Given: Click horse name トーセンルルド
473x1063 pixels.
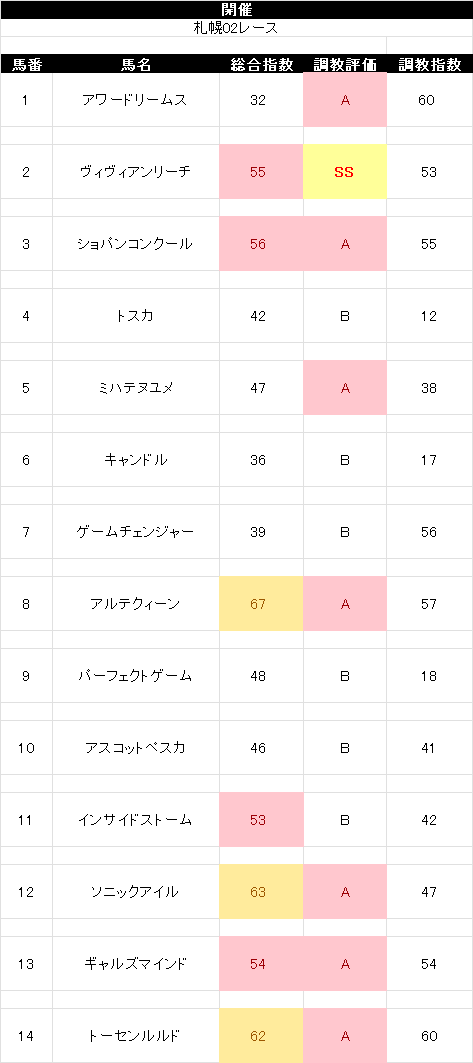Looking at the screenshot, I should click(x=136, y=1035).
